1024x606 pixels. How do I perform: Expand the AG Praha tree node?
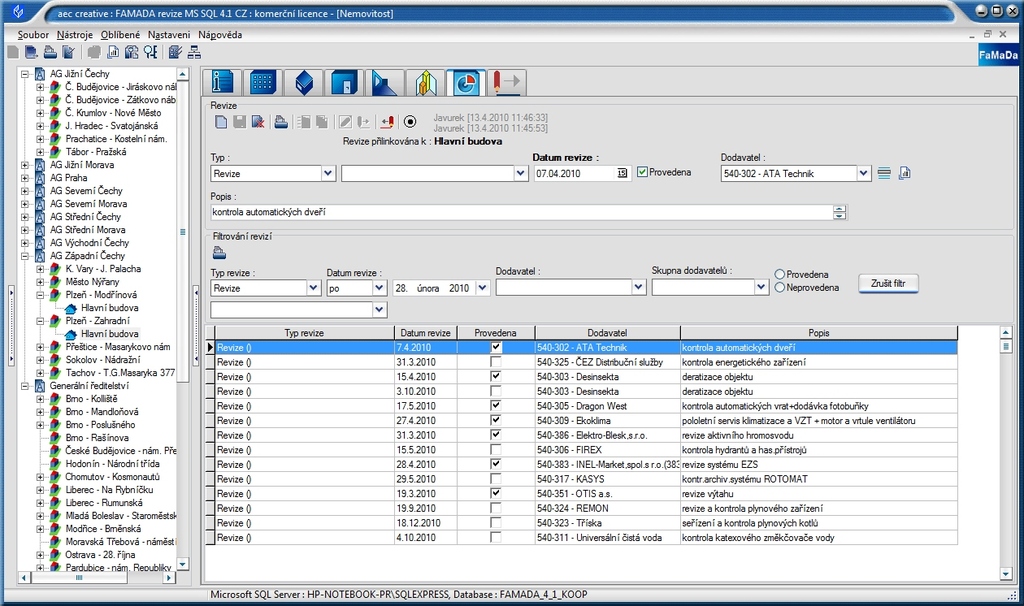pos(25,178)
